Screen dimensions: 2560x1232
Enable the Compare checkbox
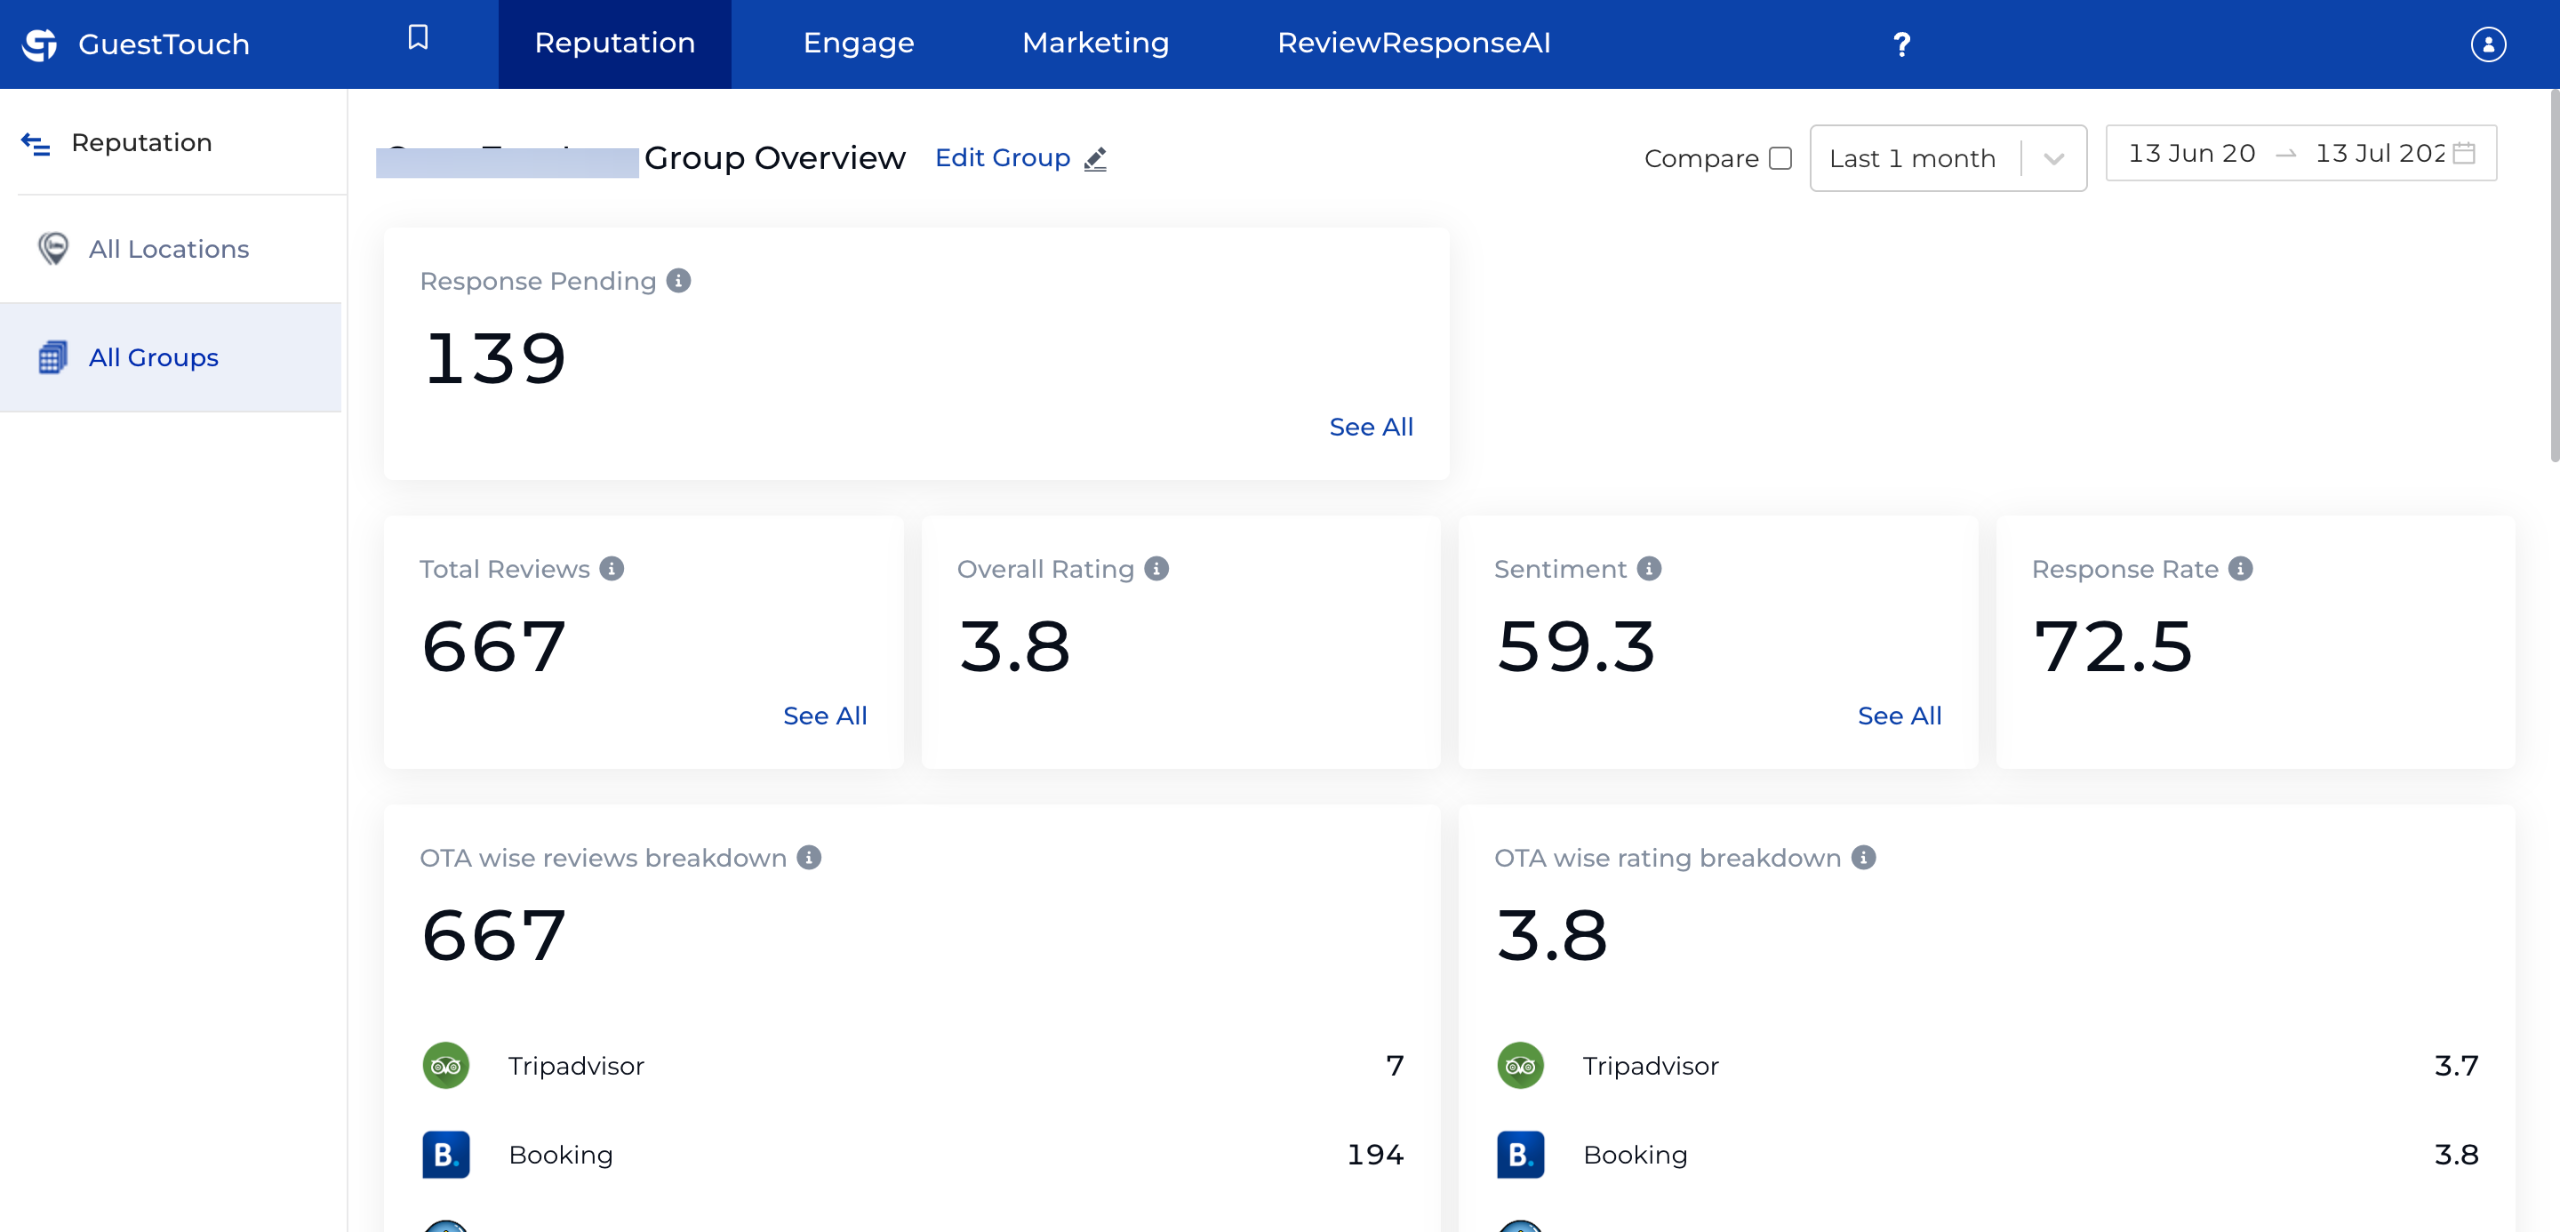point(1780,159)
